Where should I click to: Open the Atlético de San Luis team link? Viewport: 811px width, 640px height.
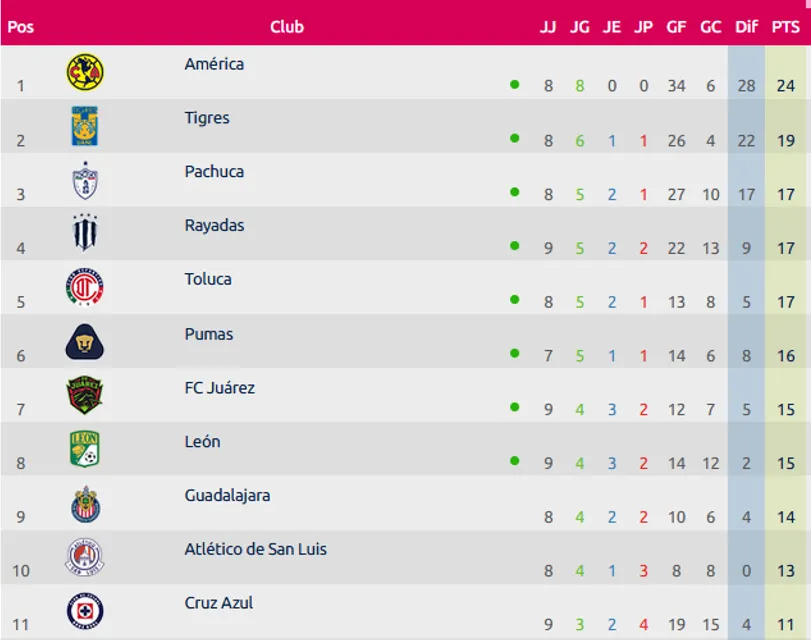255,549
